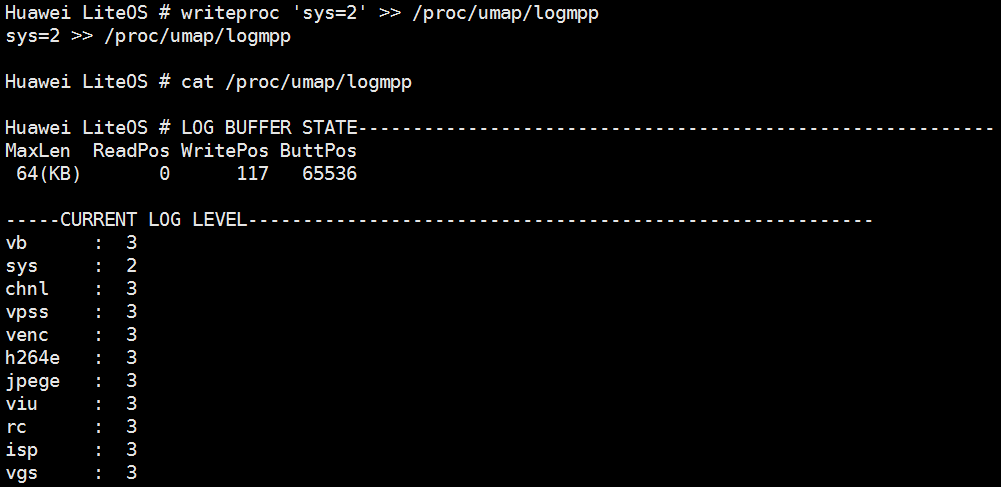The image size is (1001, 487).
Task: Click the 'cat /proc/umap/logmpp' command
Action: [296, 82]
